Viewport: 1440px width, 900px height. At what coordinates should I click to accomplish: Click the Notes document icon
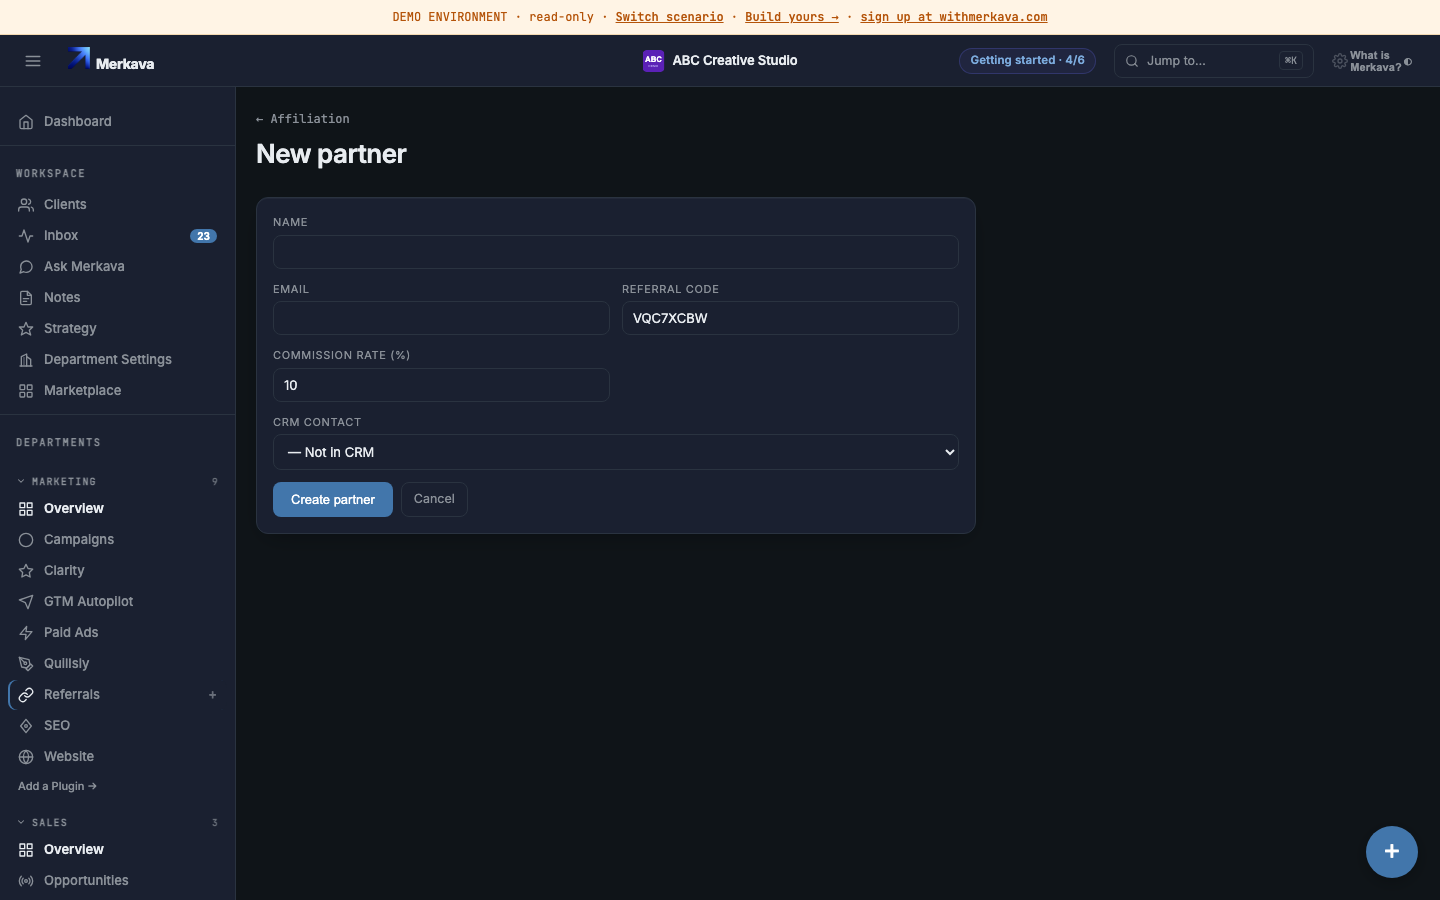pos(26,298)
